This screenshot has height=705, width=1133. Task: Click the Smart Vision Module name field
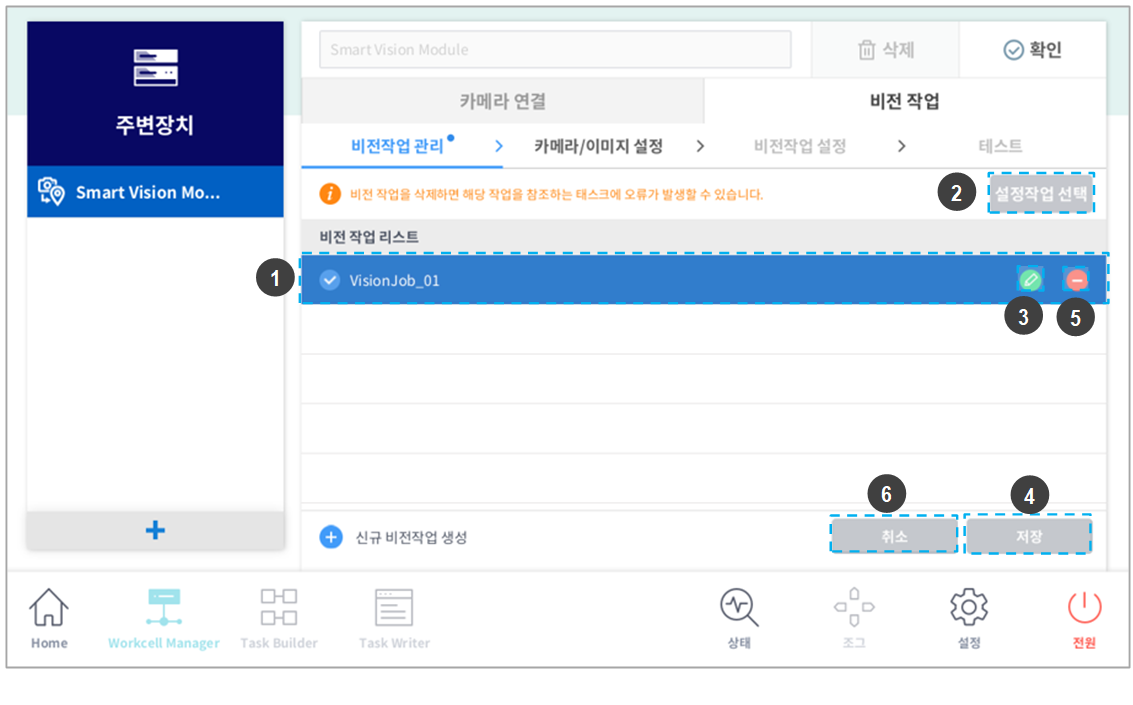[555, 49]
